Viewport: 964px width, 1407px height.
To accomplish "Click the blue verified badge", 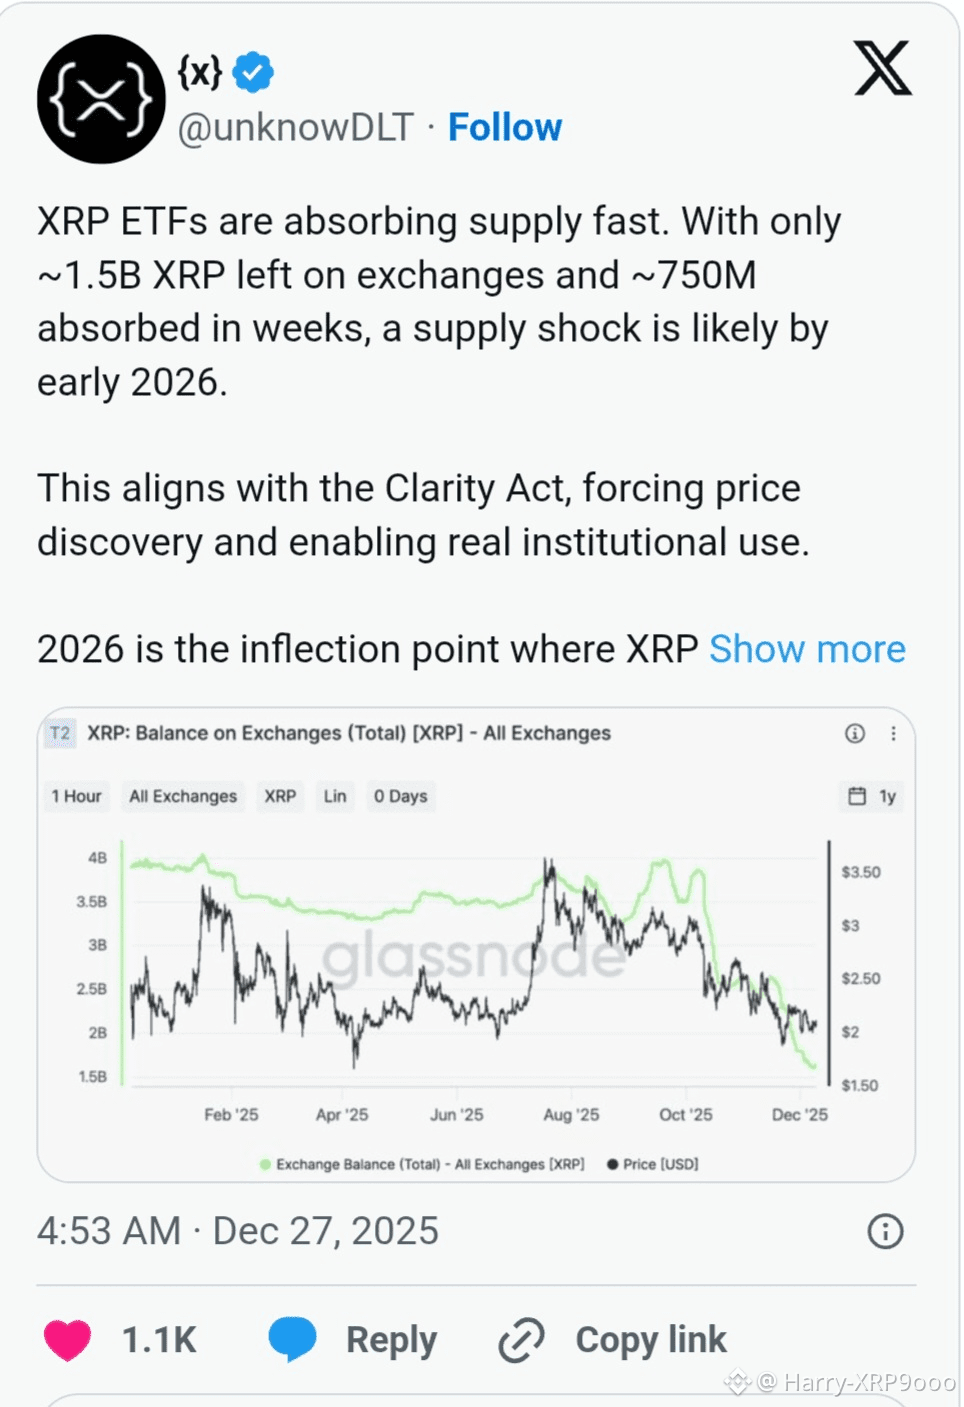I will (x=253, y=72).
